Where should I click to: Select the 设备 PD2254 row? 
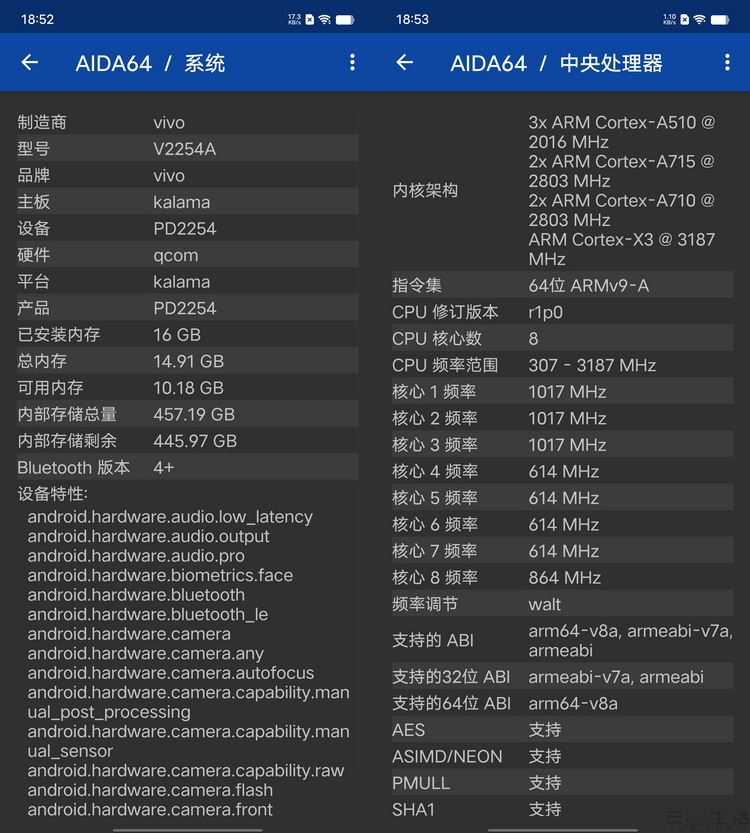point(188,228)
